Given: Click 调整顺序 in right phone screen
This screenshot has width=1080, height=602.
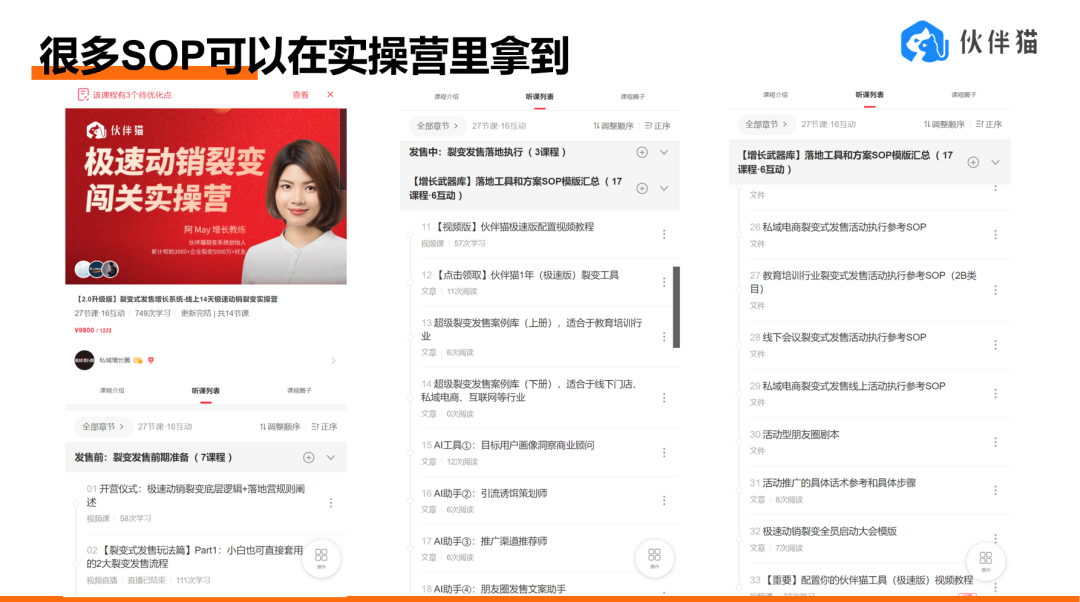Looking at the screenshot, I should coord(944,125).
